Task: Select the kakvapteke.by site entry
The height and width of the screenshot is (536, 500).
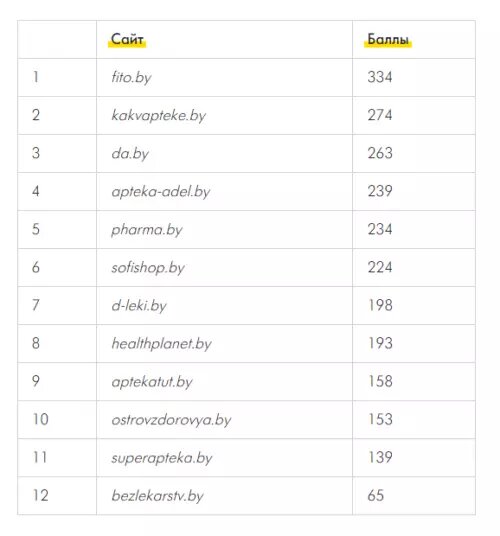Action: (159, 116)
